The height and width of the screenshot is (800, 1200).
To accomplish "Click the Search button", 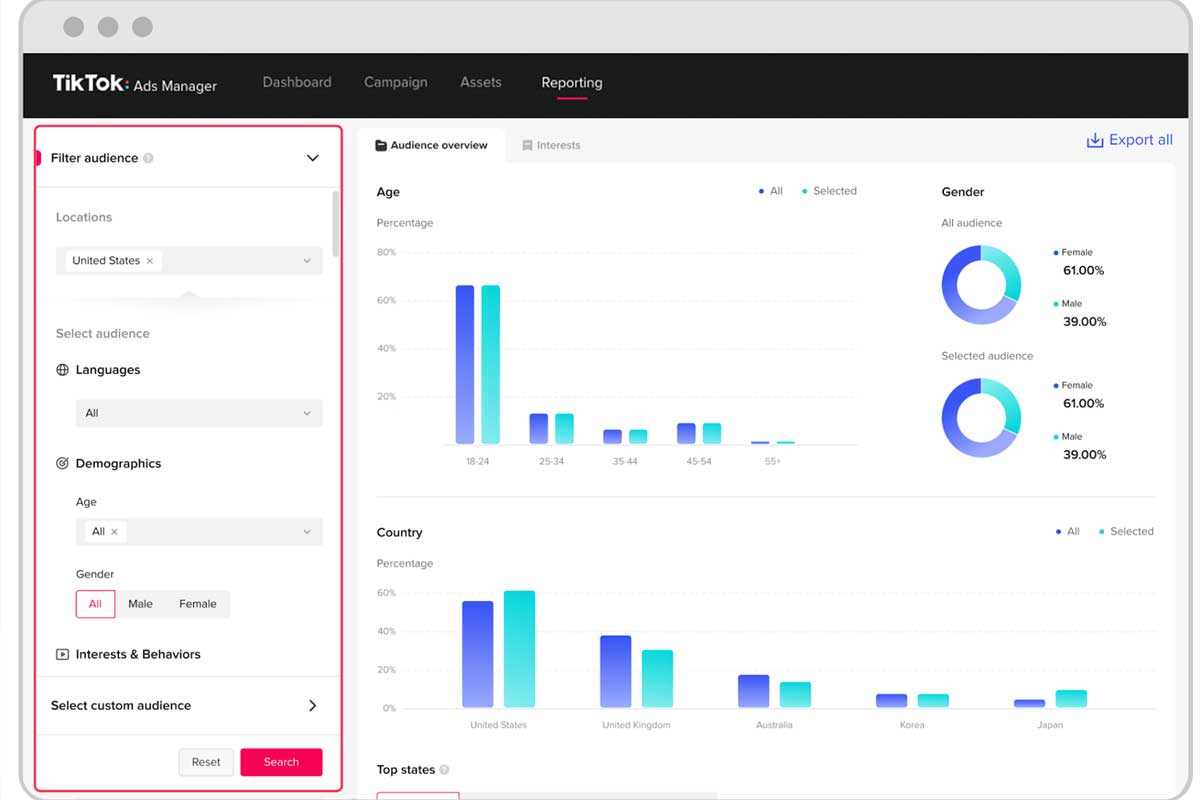I will (281, 762).
